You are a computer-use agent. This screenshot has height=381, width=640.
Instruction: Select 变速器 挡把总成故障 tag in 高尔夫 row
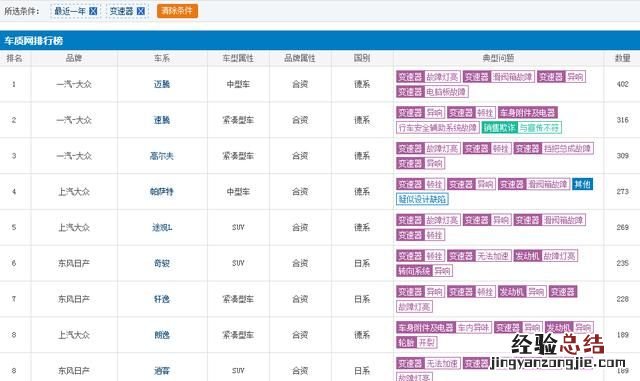553,149
